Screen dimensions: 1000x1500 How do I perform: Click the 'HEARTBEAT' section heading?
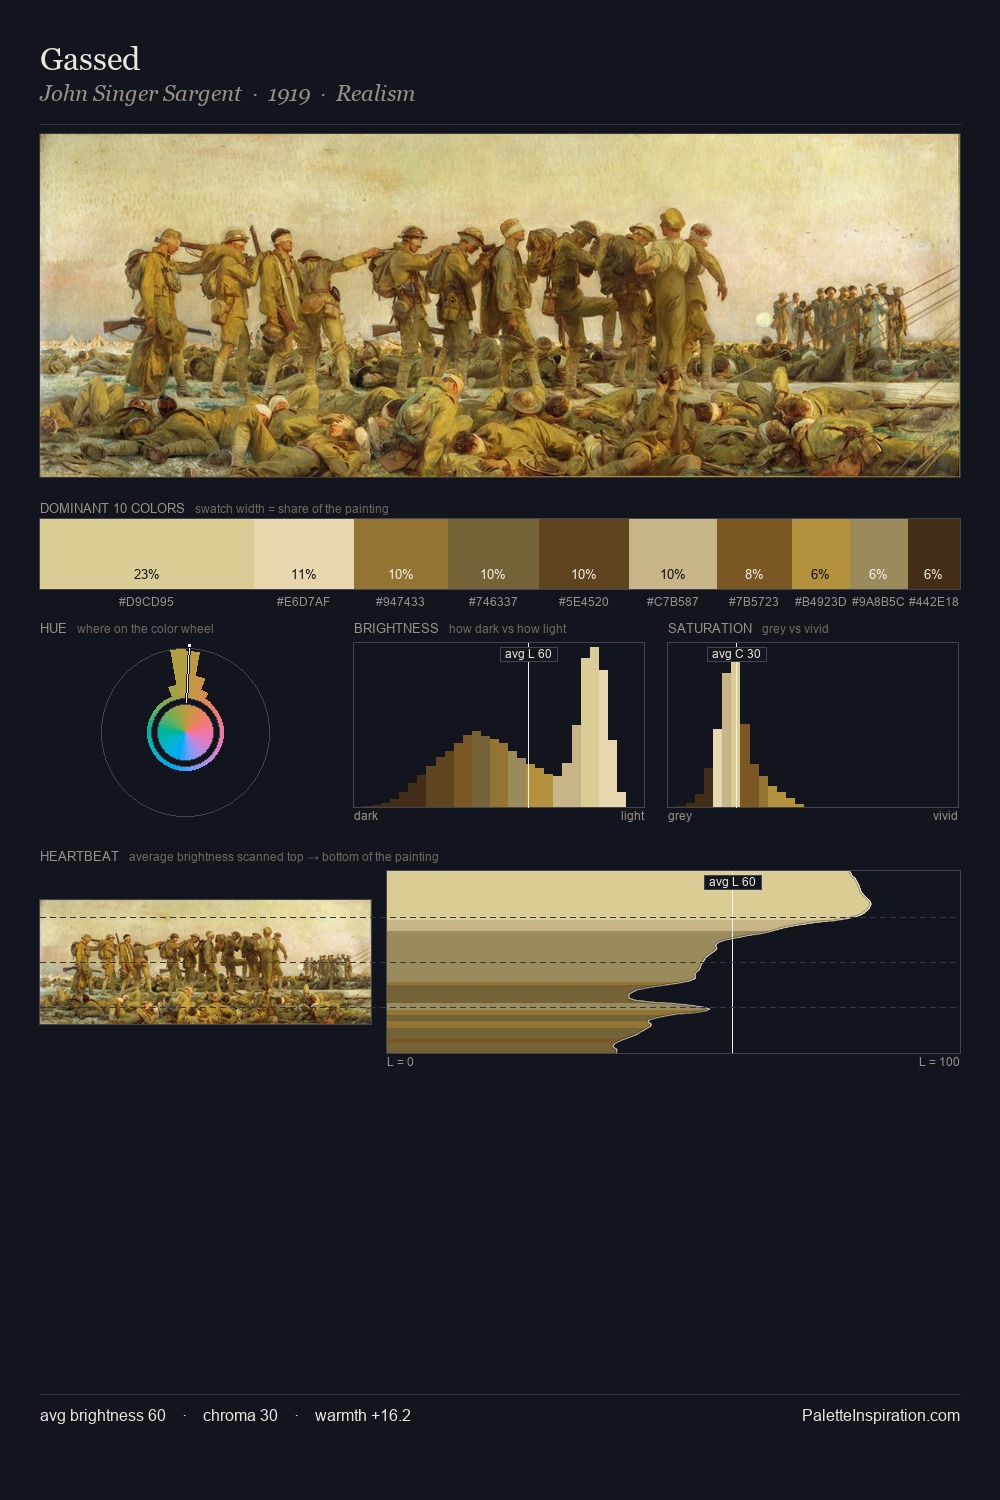[x=79, y=856]
